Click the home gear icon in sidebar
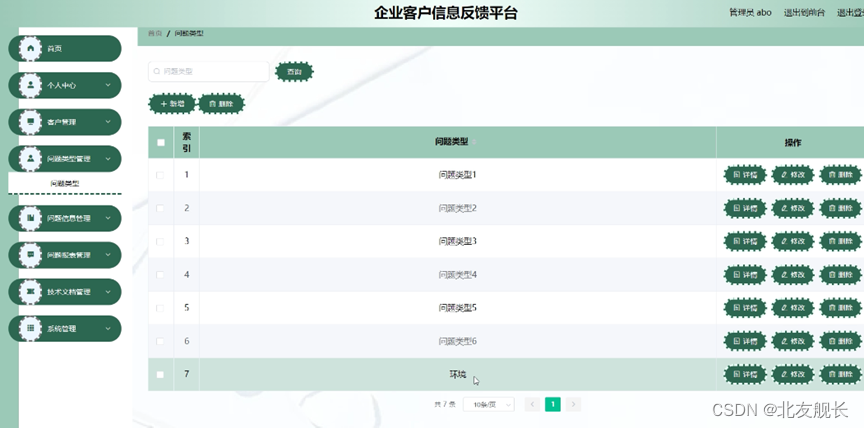Screen dimensions: 864x428 (x=30, y=48)
